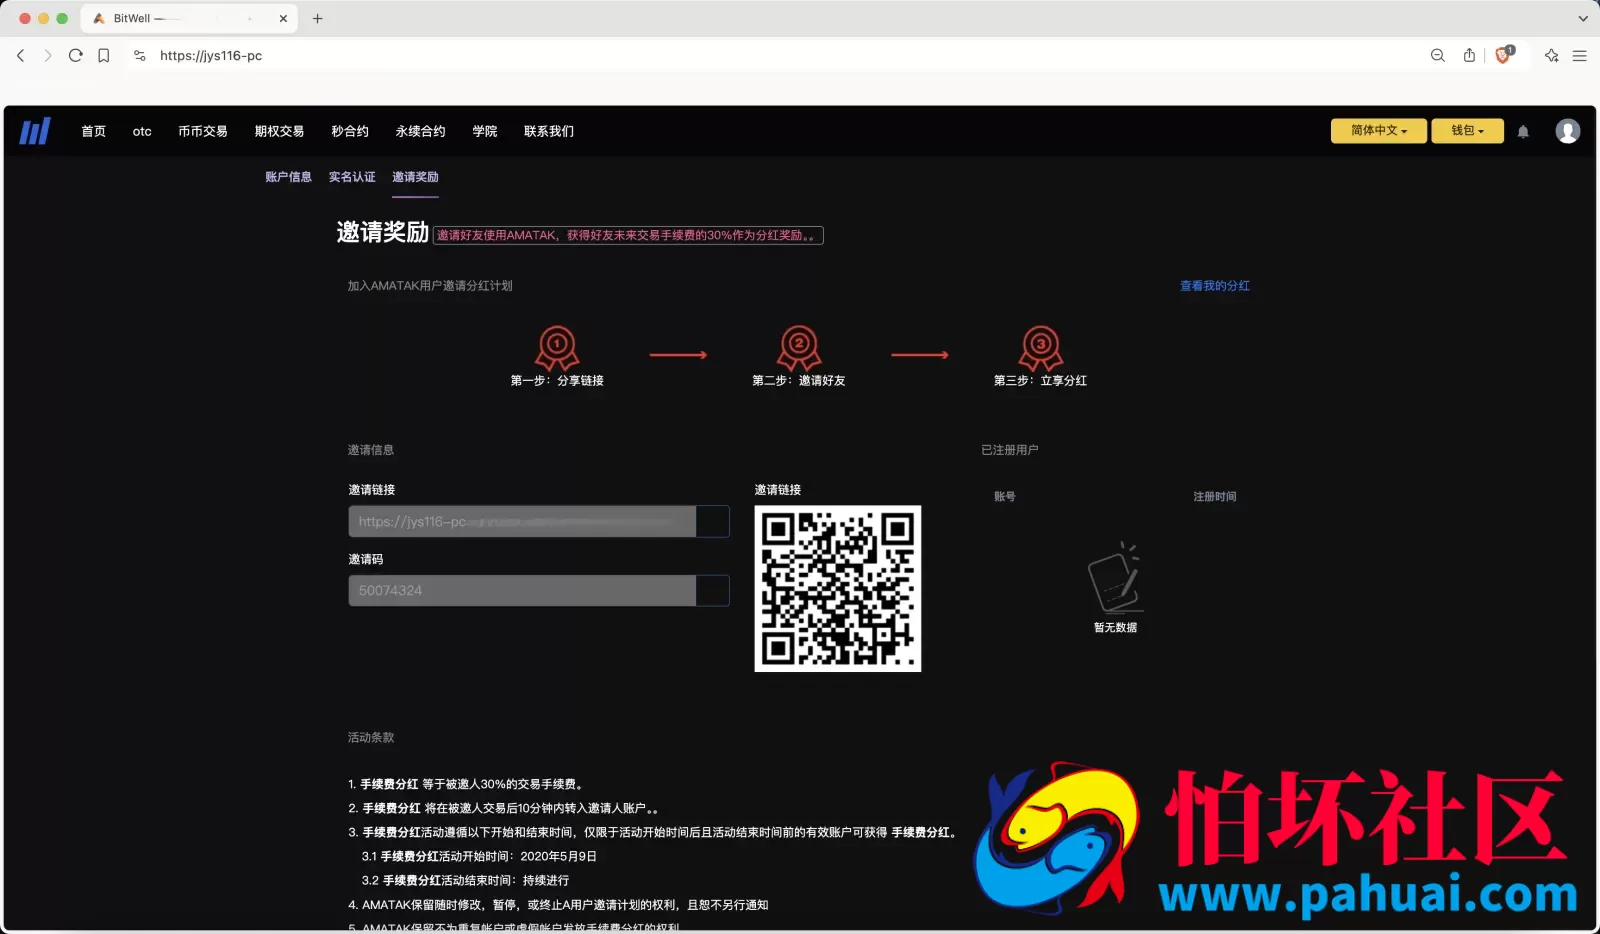Open Brave Shields icon
This screenshot has height=934, width=1600.
tap(1503, 56)
